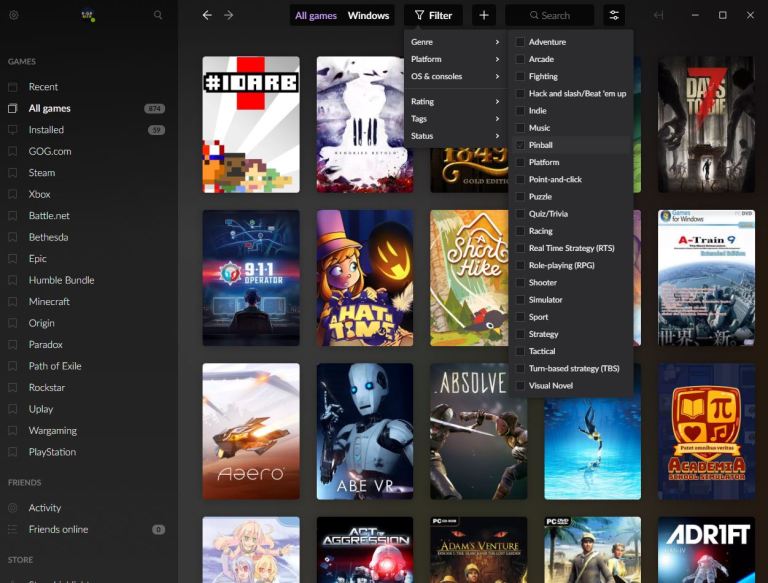The width and height of the screenshot is (768, 583).
Task: Click the sidebar search magnifier icon
Action: (158, 15)
